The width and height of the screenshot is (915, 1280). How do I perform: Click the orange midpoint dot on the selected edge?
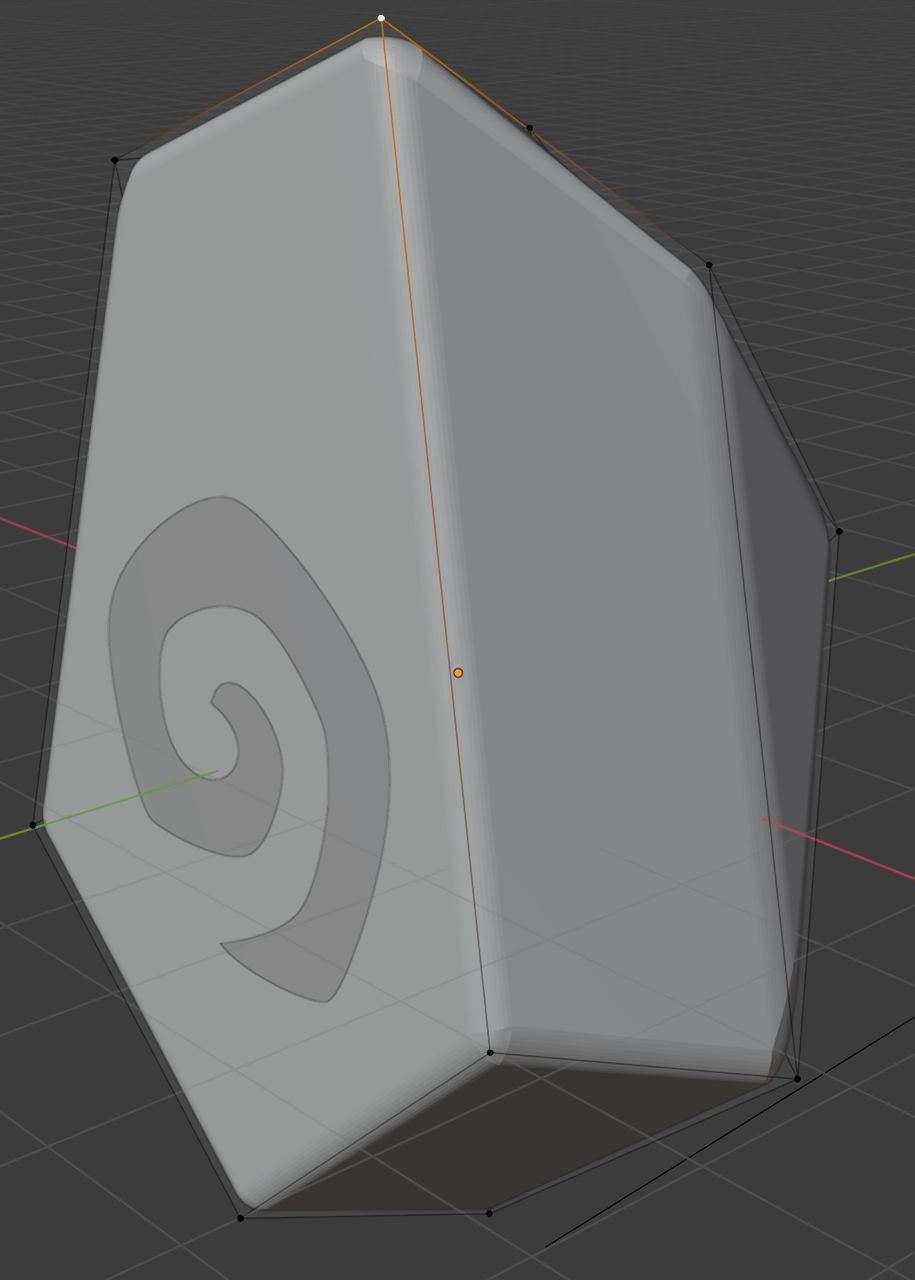coord(458,673)
